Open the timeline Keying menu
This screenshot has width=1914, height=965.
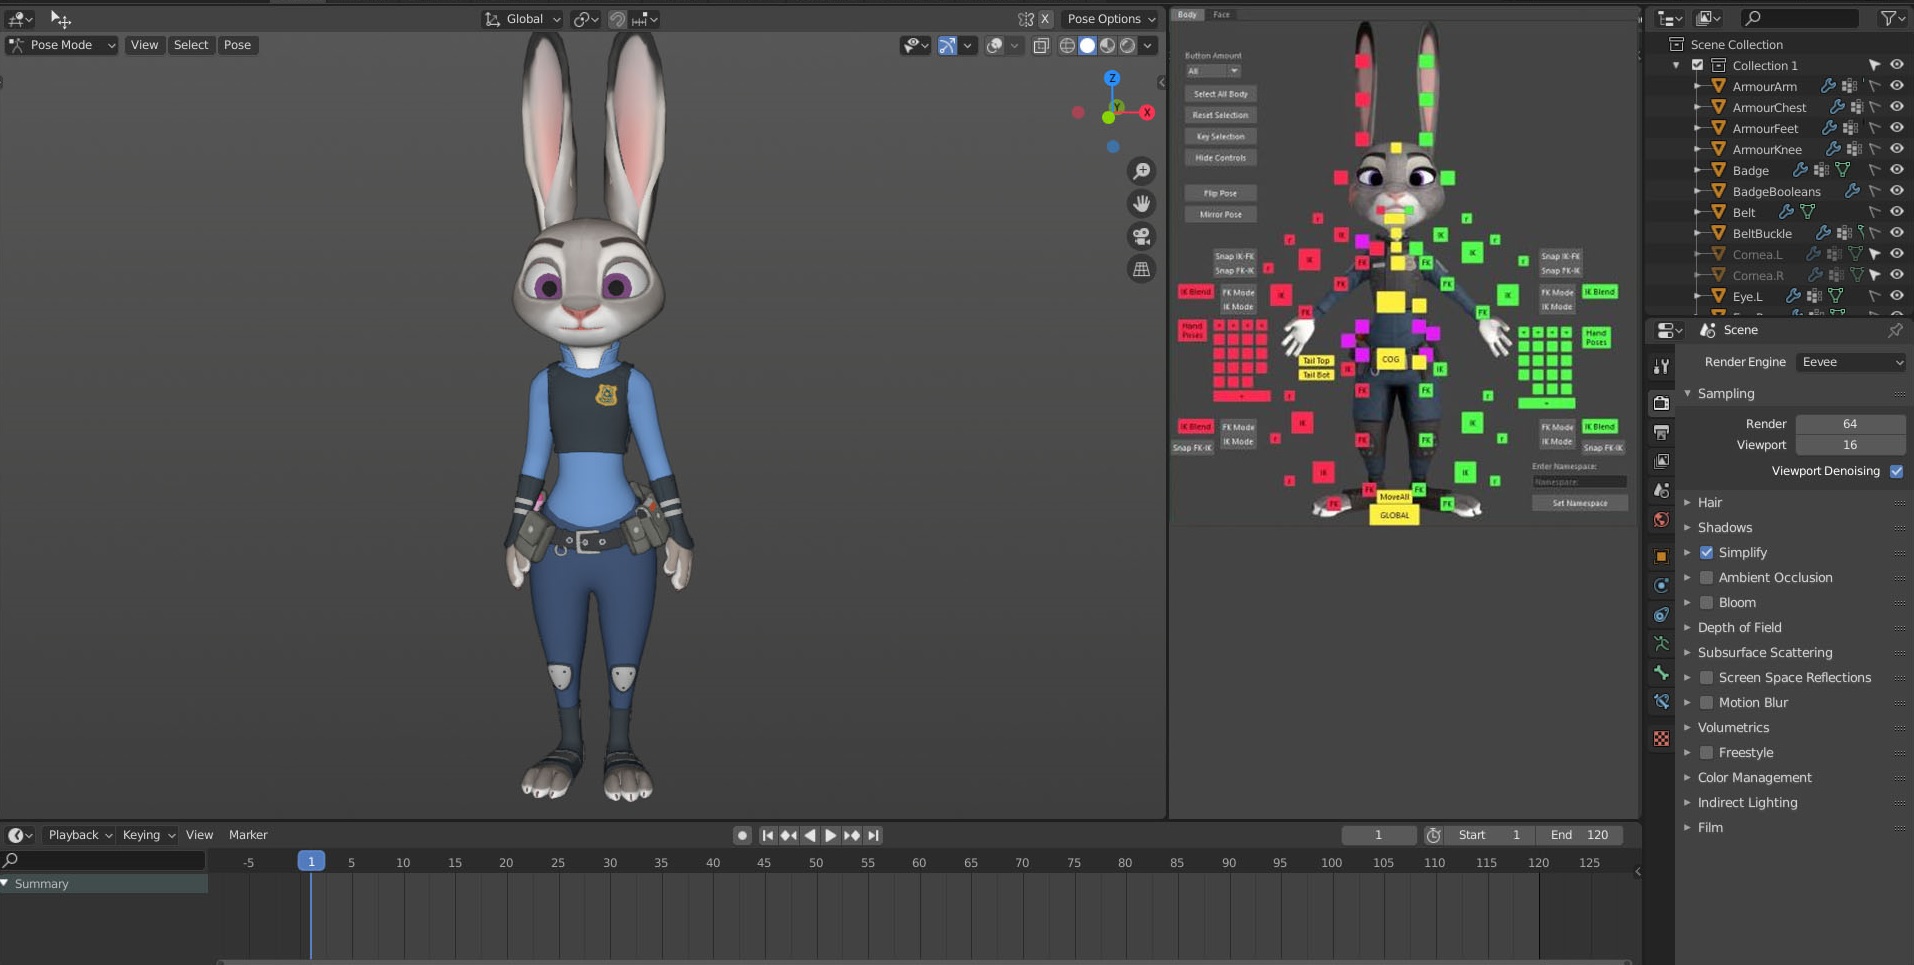148,835
